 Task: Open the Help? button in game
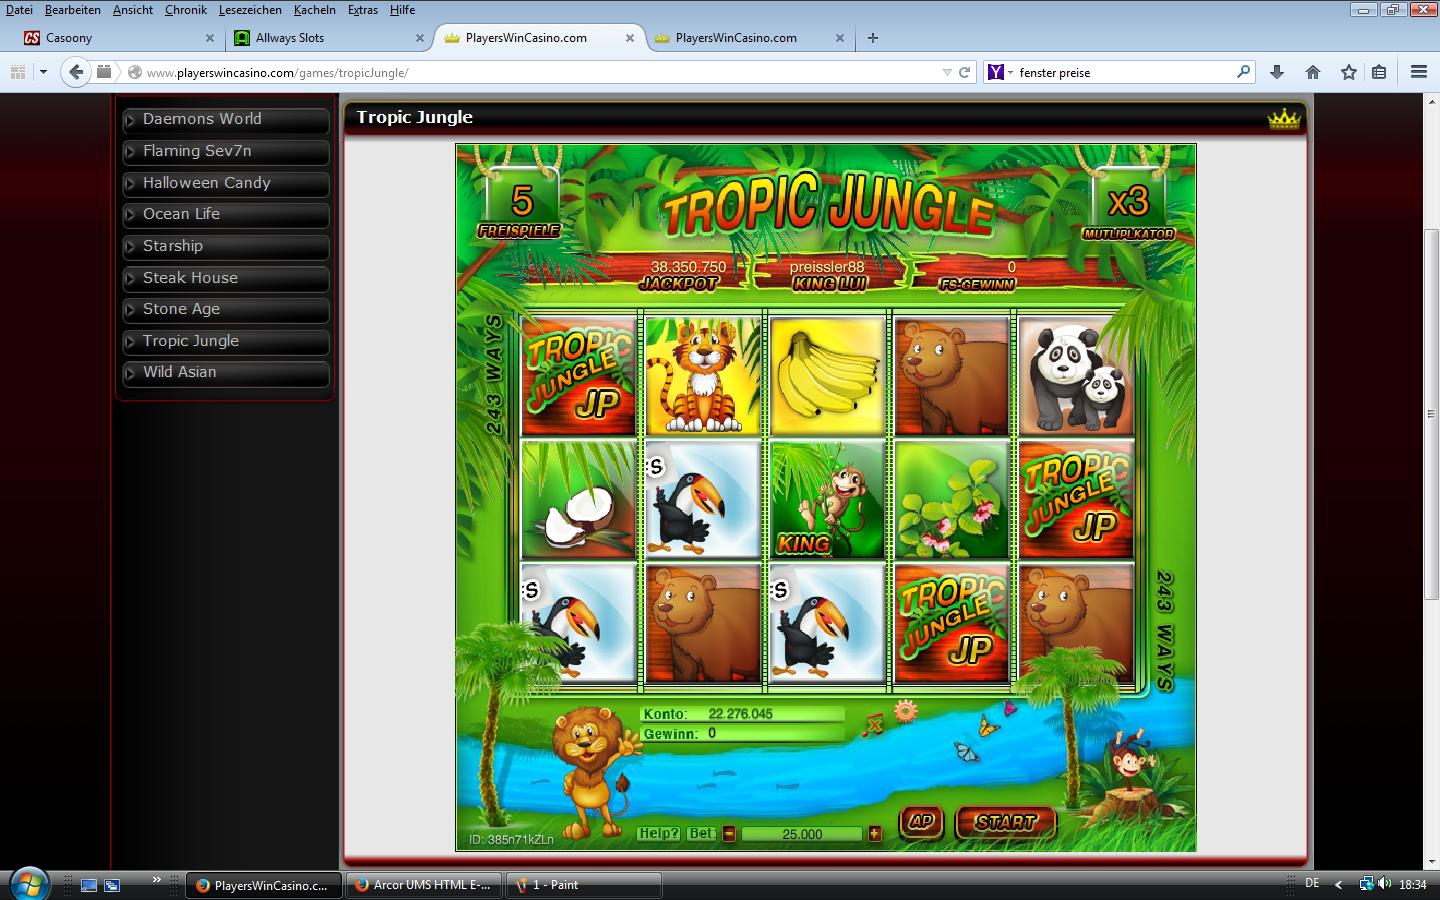[659, 833]
